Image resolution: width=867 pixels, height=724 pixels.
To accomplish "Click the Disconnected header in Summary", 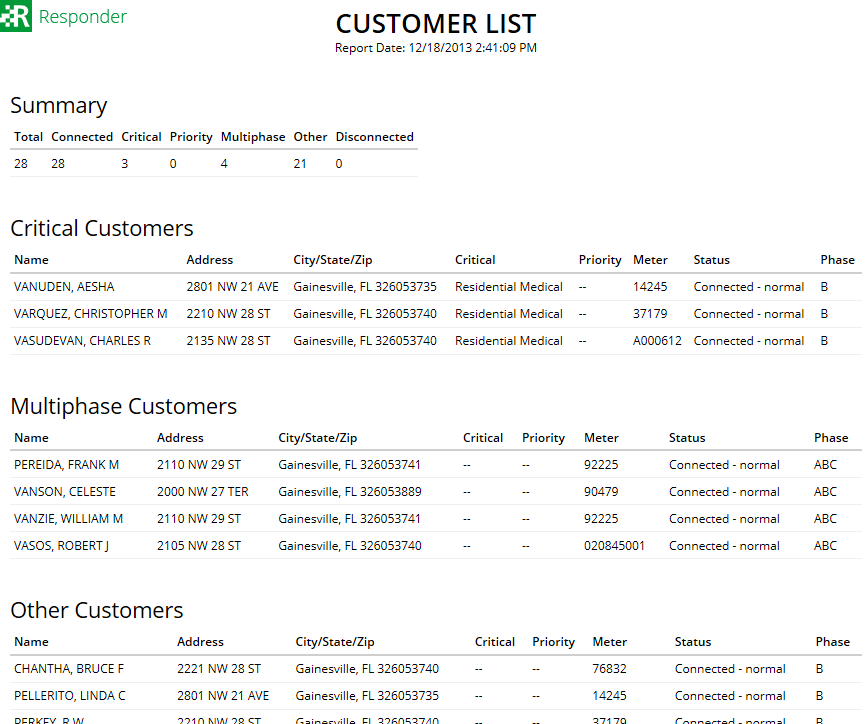I will pyautogui.click(x=374, y=137).
